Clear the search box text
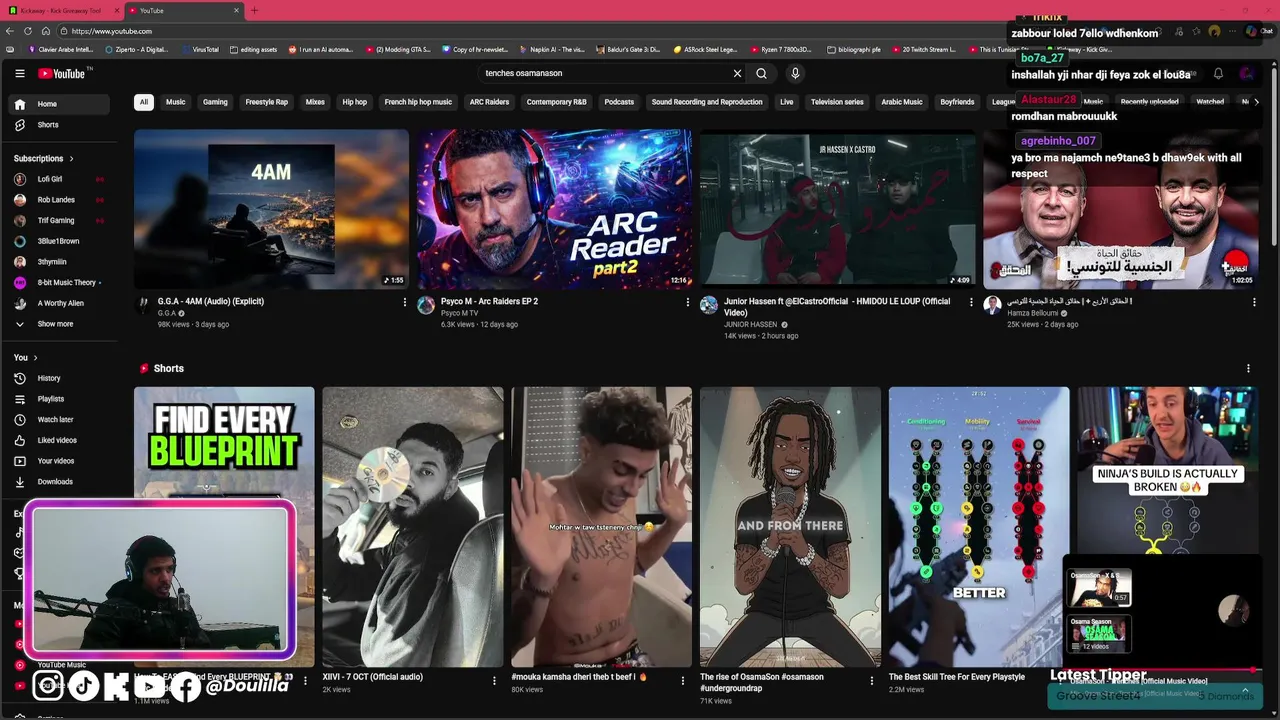 (x=737, y=73)
